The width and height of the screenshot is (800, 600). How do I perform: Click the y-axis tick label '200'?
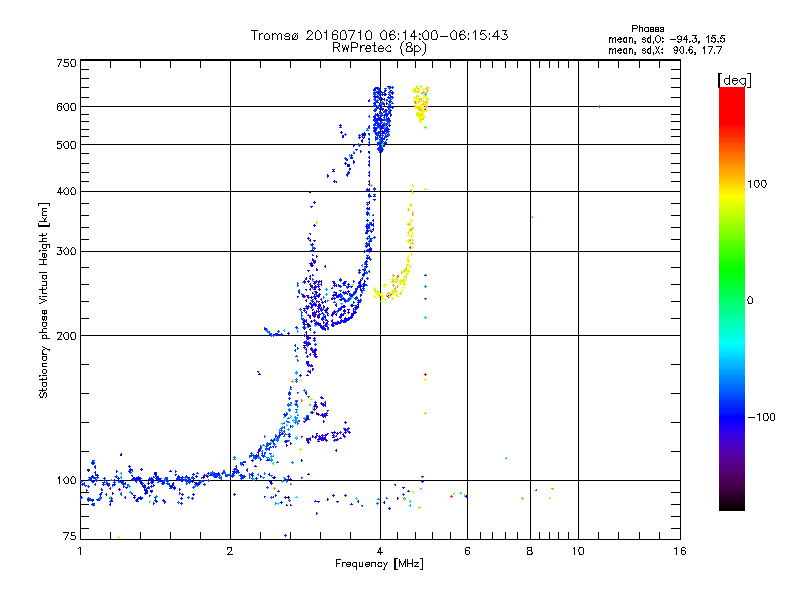(66, 336)
